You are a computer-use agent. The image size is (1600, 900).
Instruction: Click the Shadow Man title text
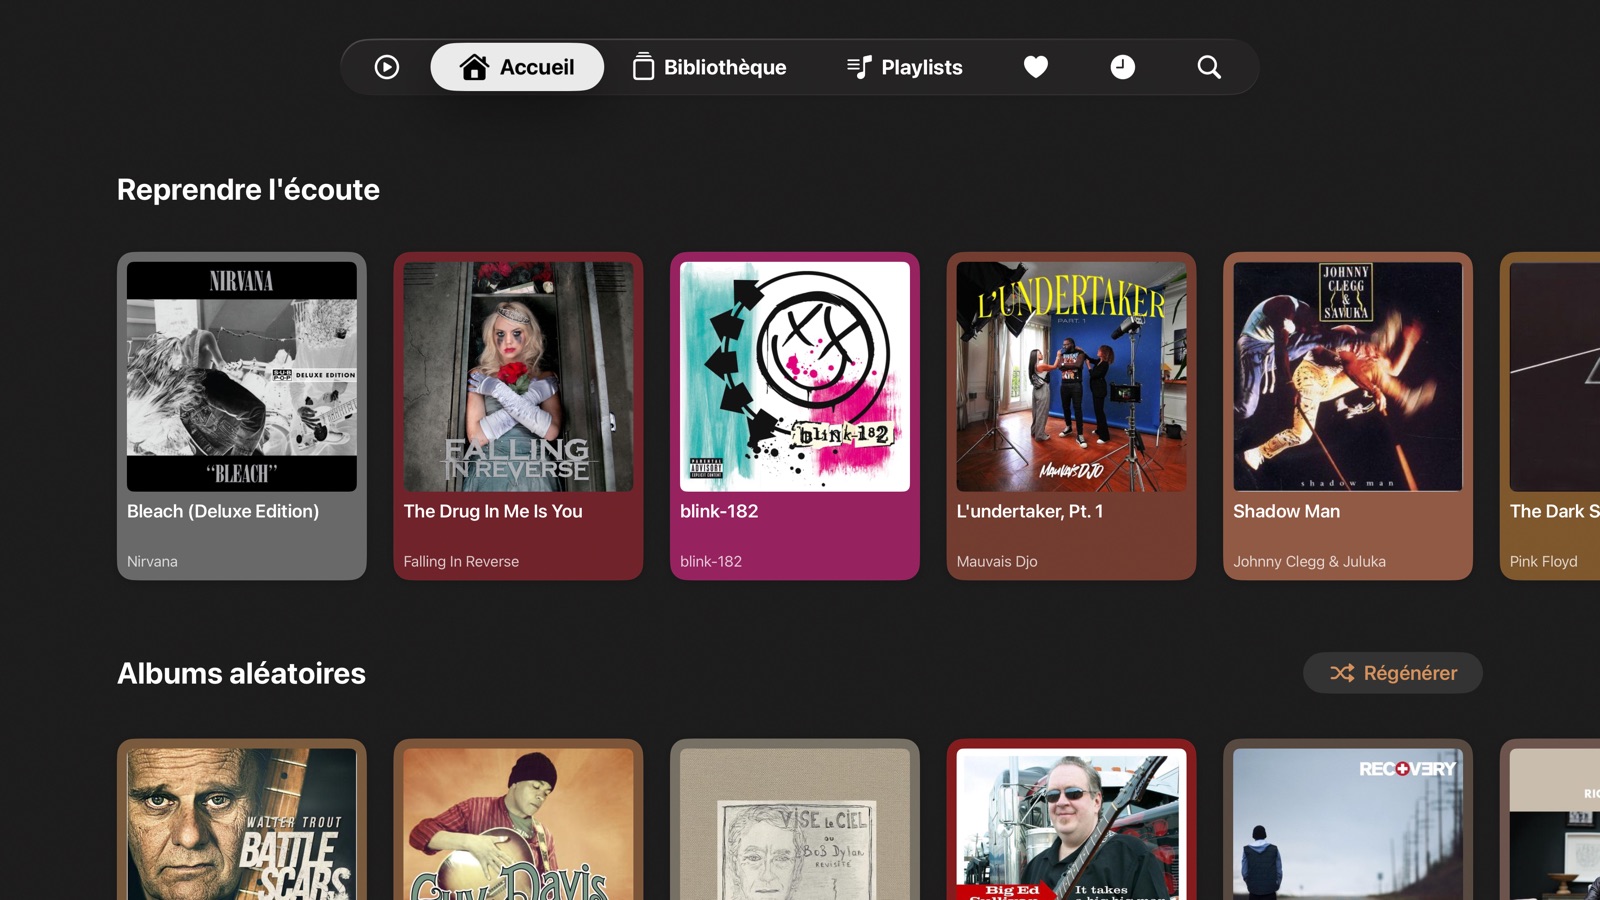tap(1286, 511)
